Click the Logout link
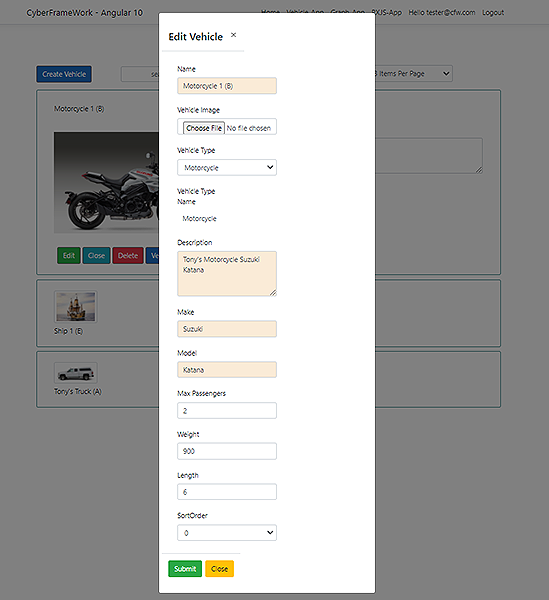The width and height of the screenshot is (549, 600). (x=493, y=13)
